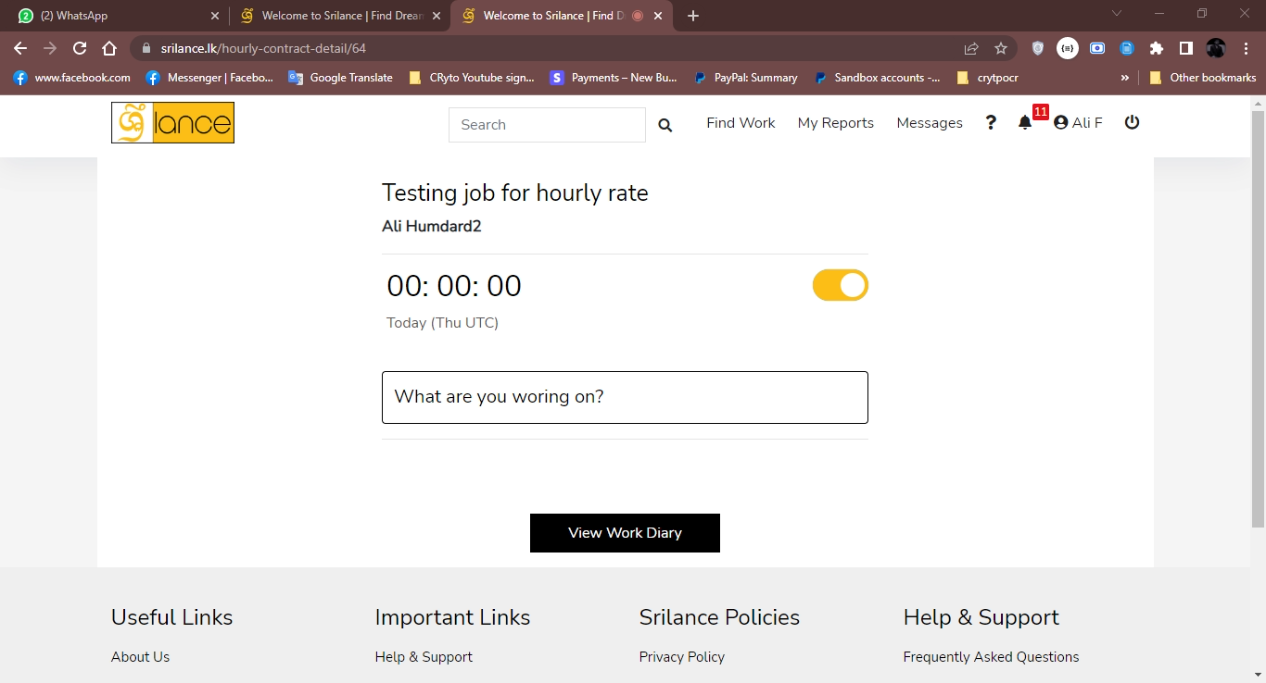Expand the hidden bookmarks chevron
Viewport: 1266px width, 683px height.
pos(1125,78)
